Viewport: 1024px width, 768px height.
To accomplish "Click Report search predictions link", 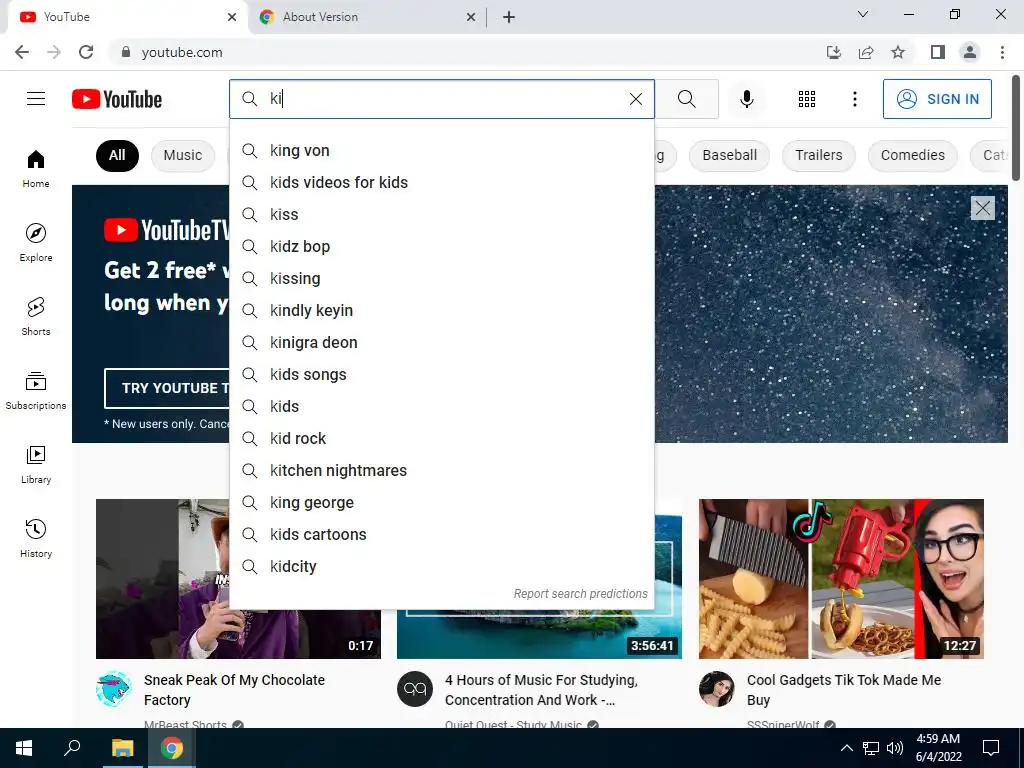I will (x=580, y=594).
